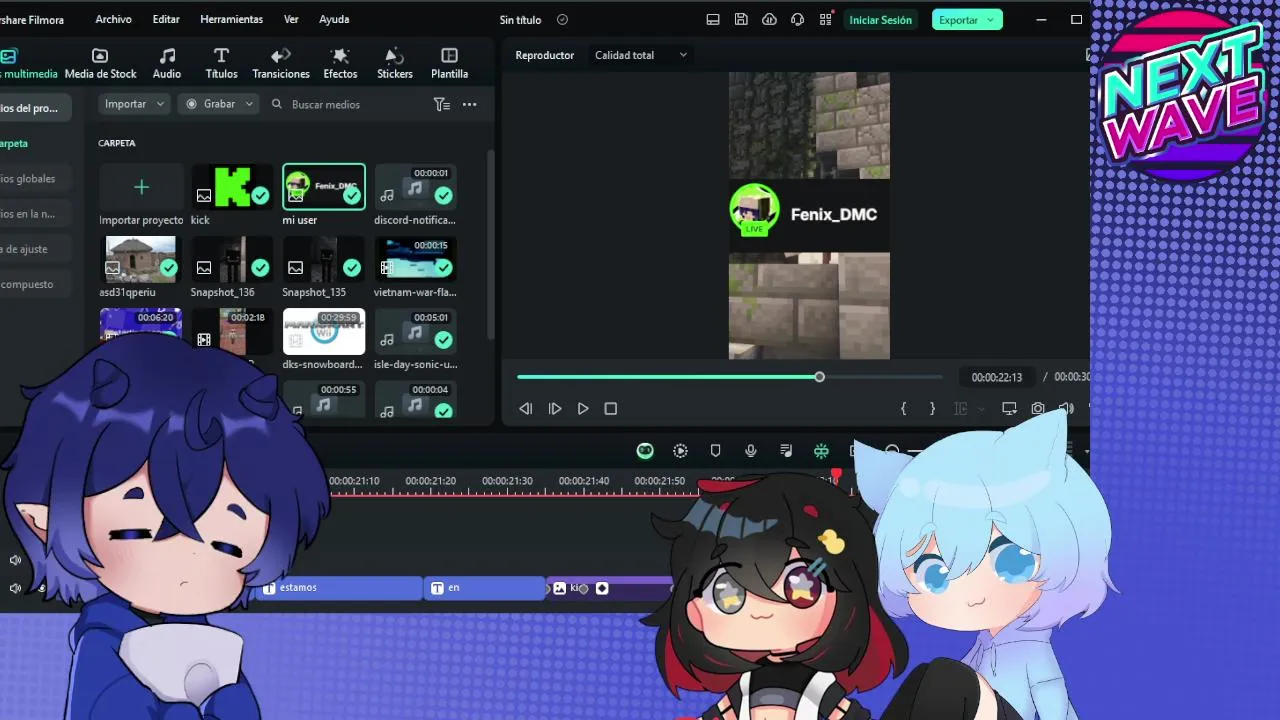Open the Audio tab
Image resolution: width=1280 pixels, height=720 pixels.
click(167, 63)
